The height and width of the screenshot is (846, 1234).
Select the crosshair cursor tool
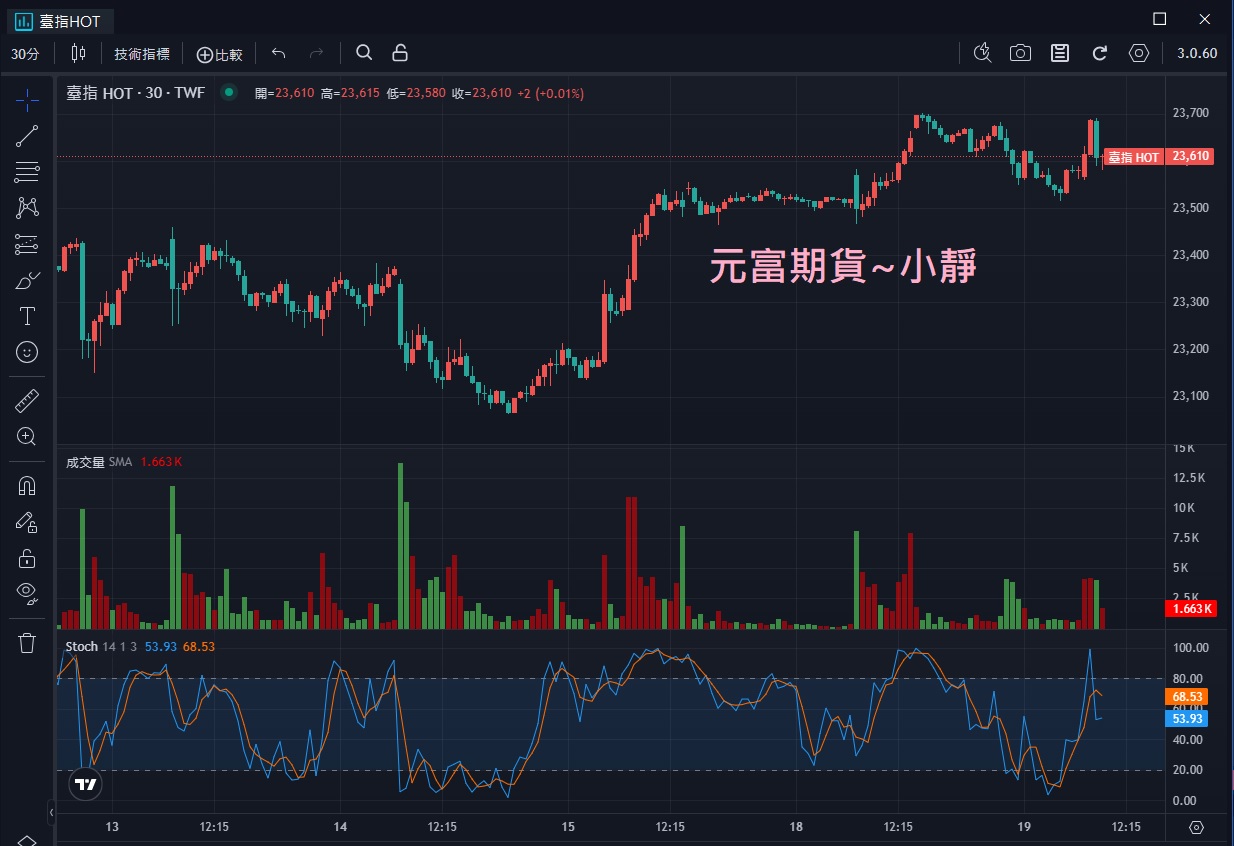tap(27, 99)
